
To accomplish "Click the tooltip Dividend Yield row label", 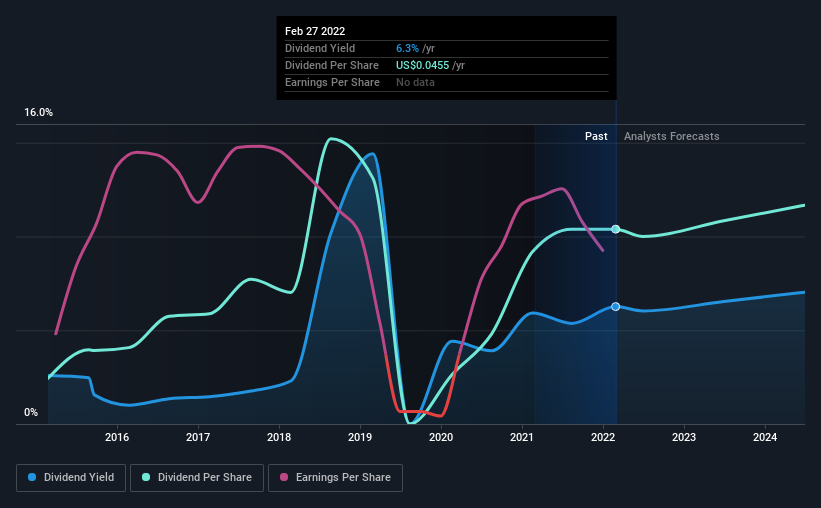I will point(320,48).
